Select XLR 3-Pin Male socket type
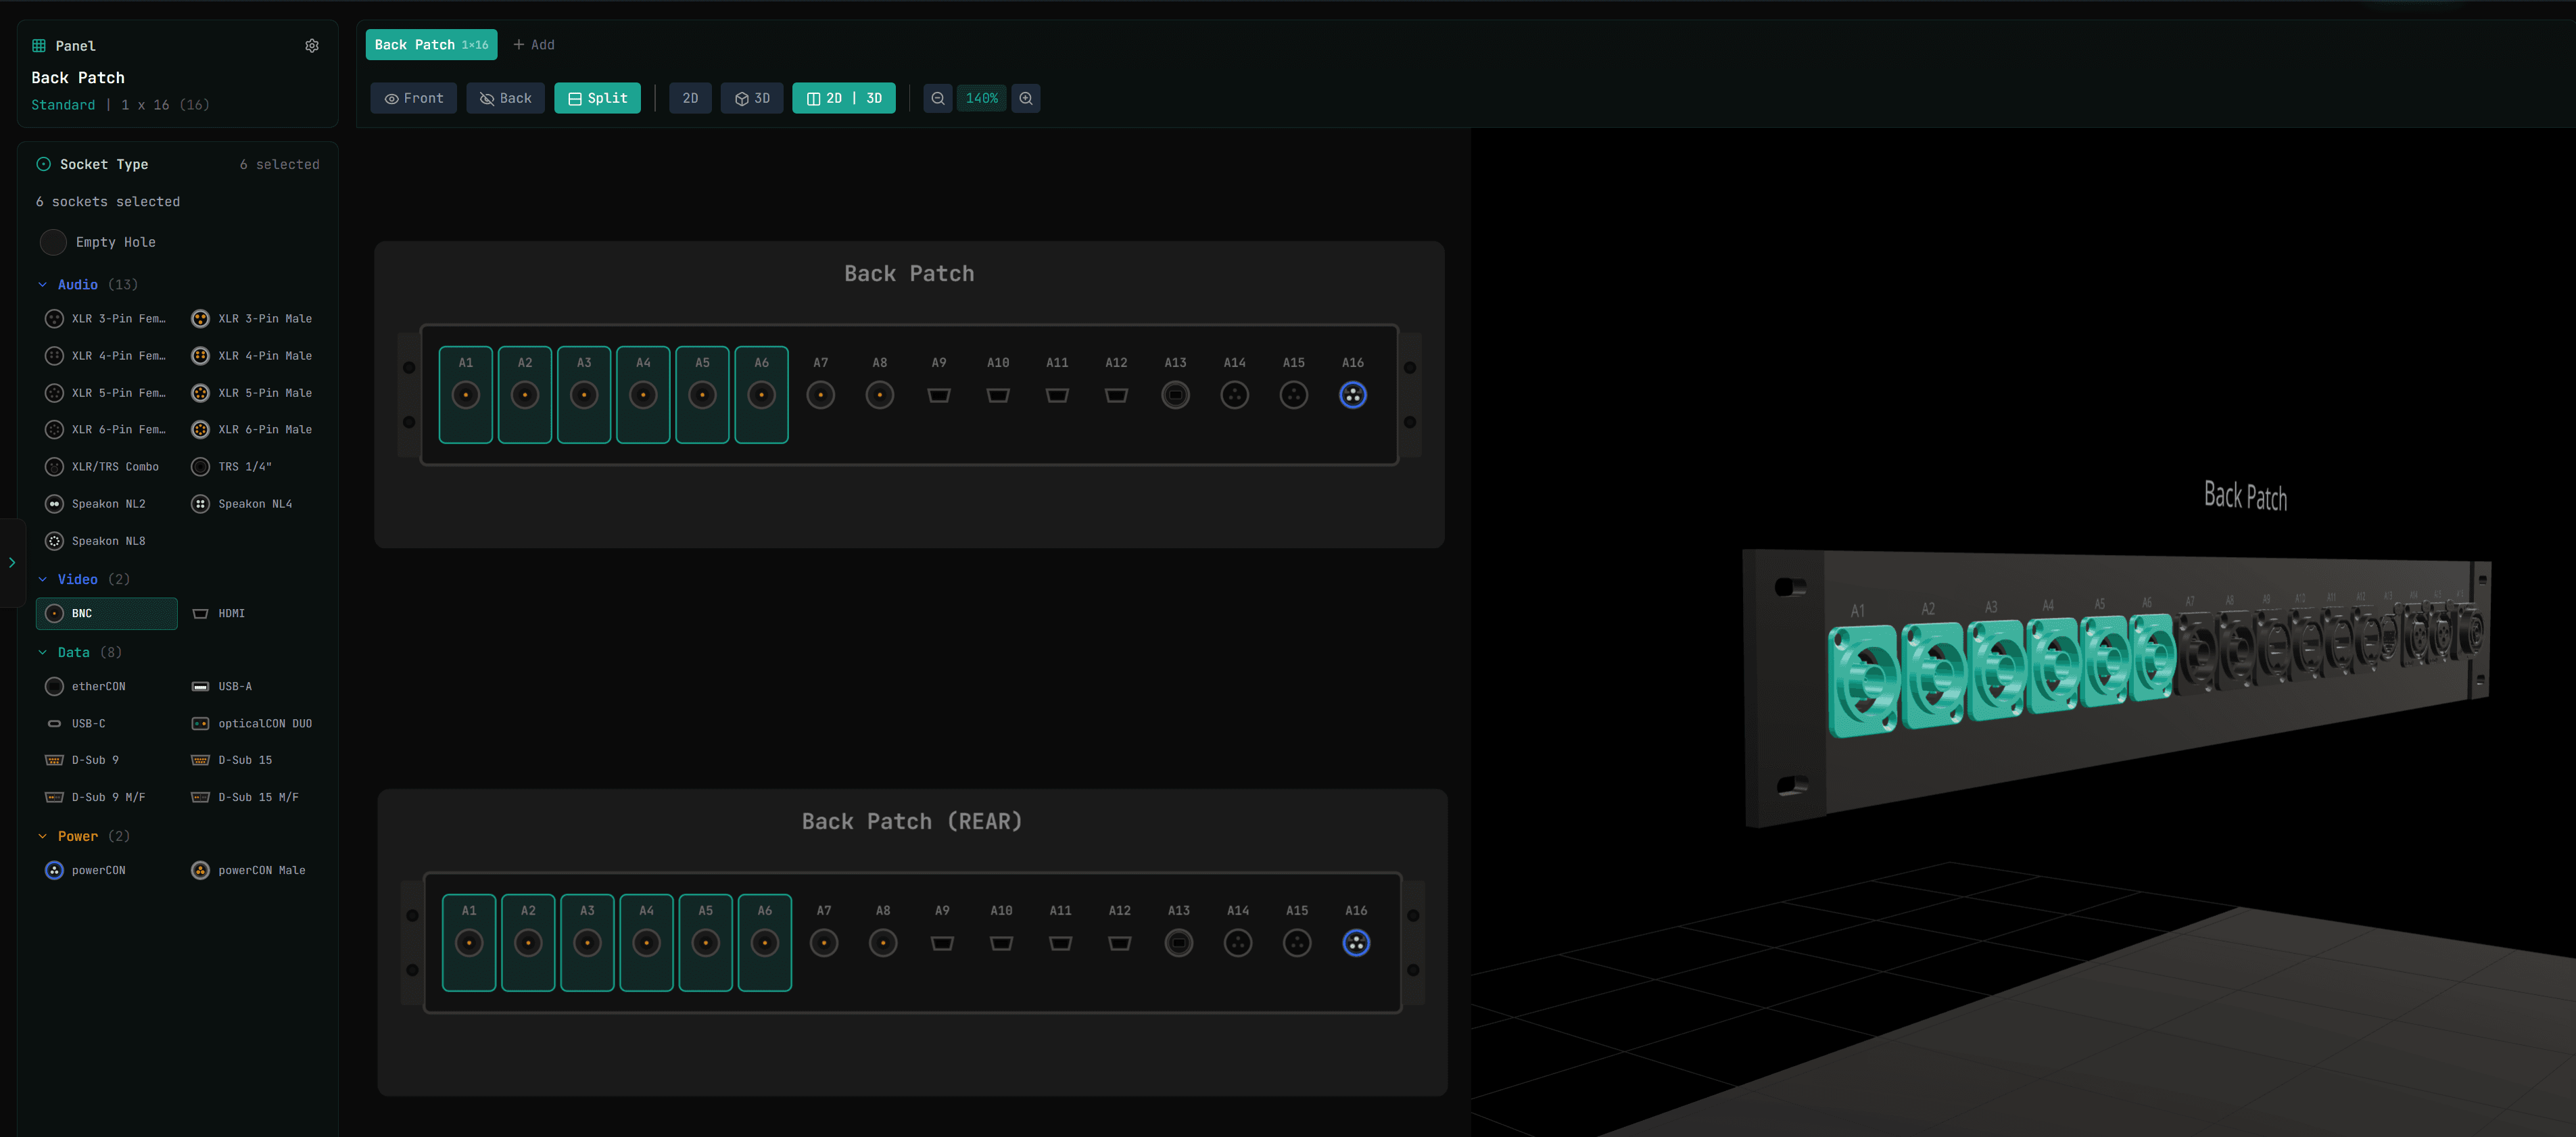This screenshot has height=1137, width=2576. click(253, 319)
